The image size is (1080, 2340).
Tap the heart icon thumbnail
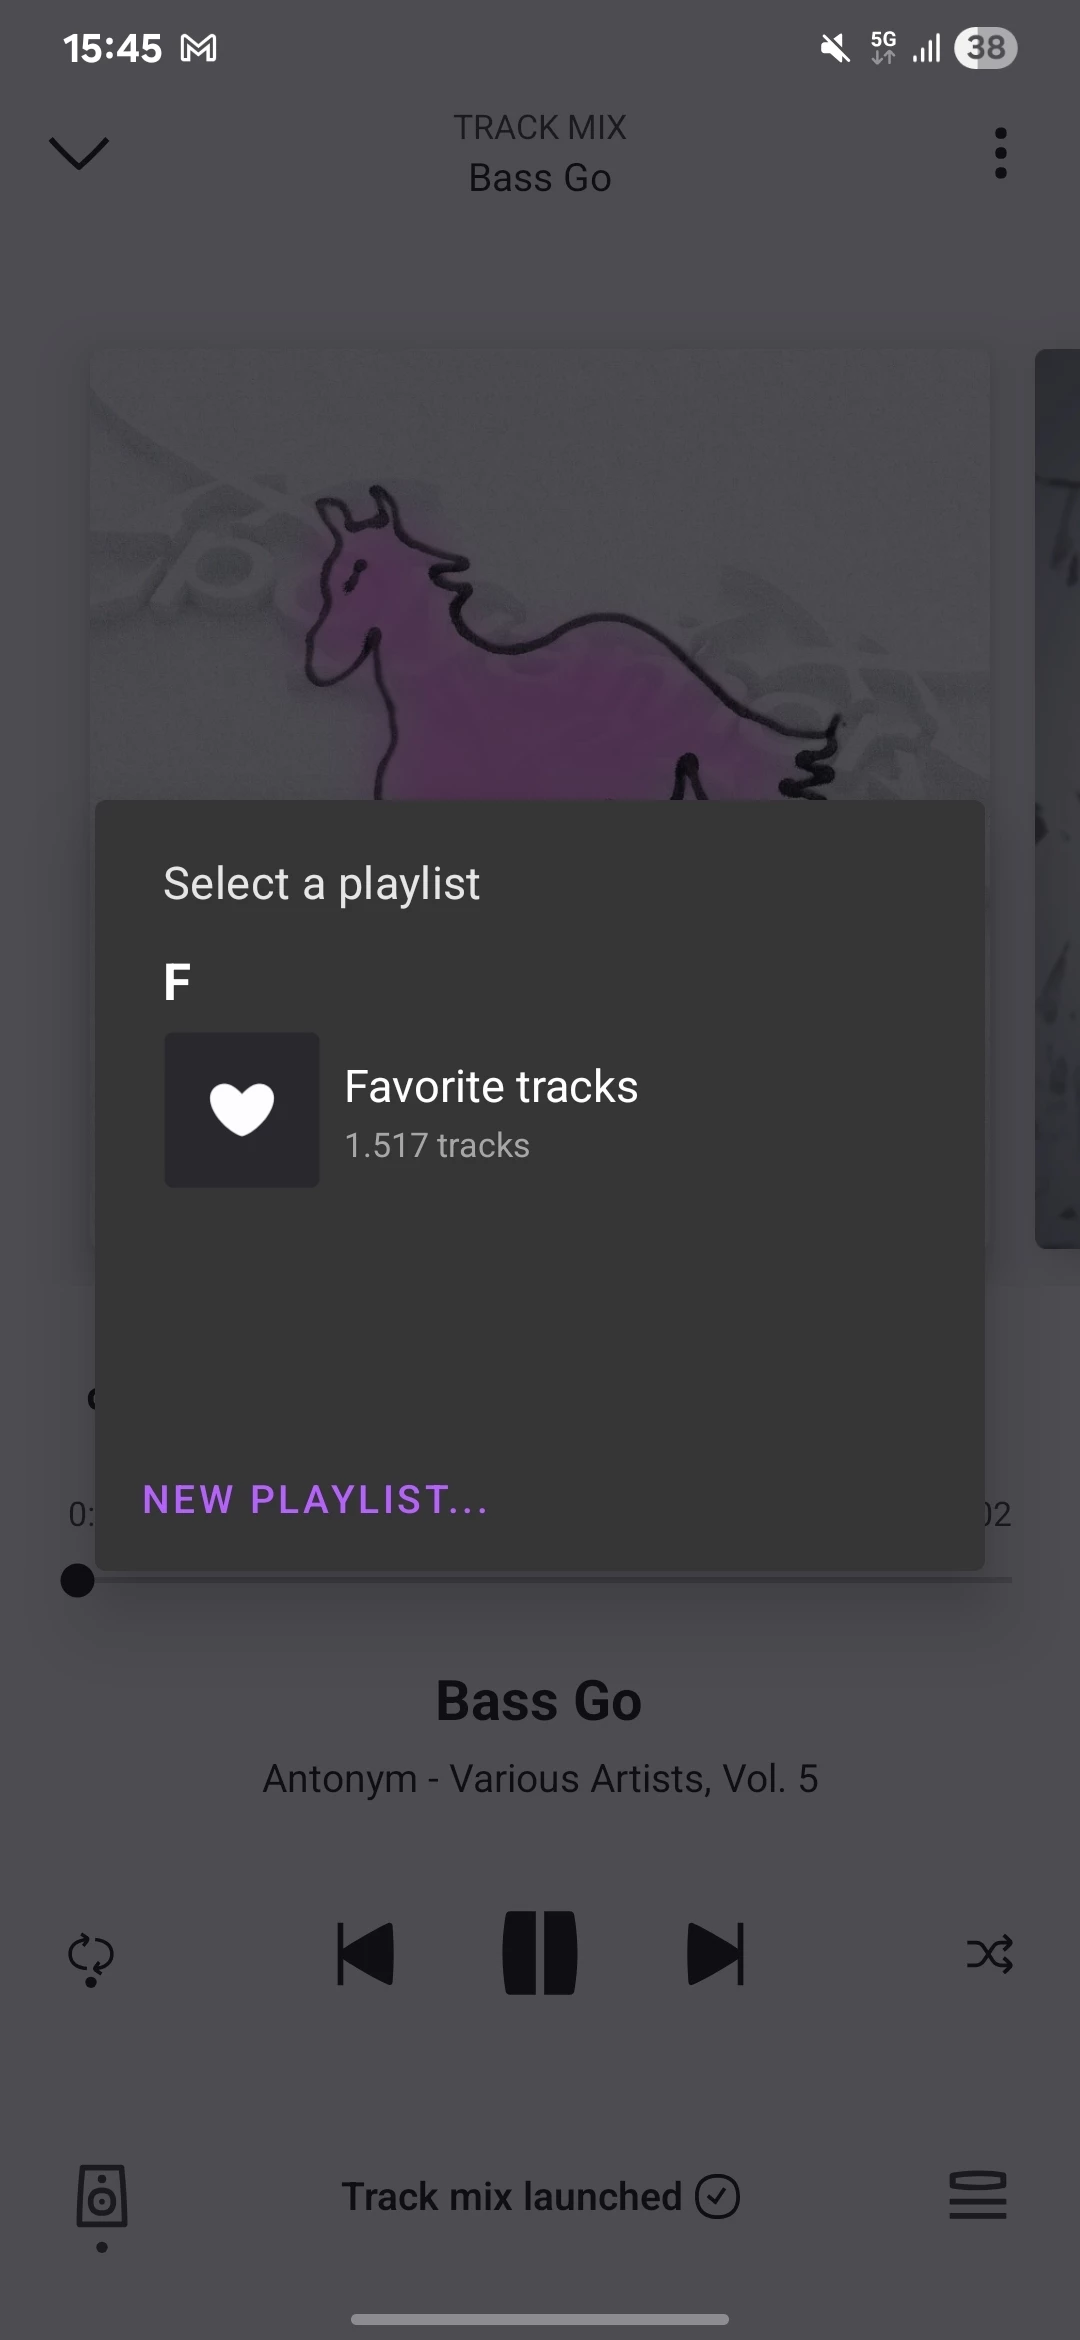(242, 1110)
